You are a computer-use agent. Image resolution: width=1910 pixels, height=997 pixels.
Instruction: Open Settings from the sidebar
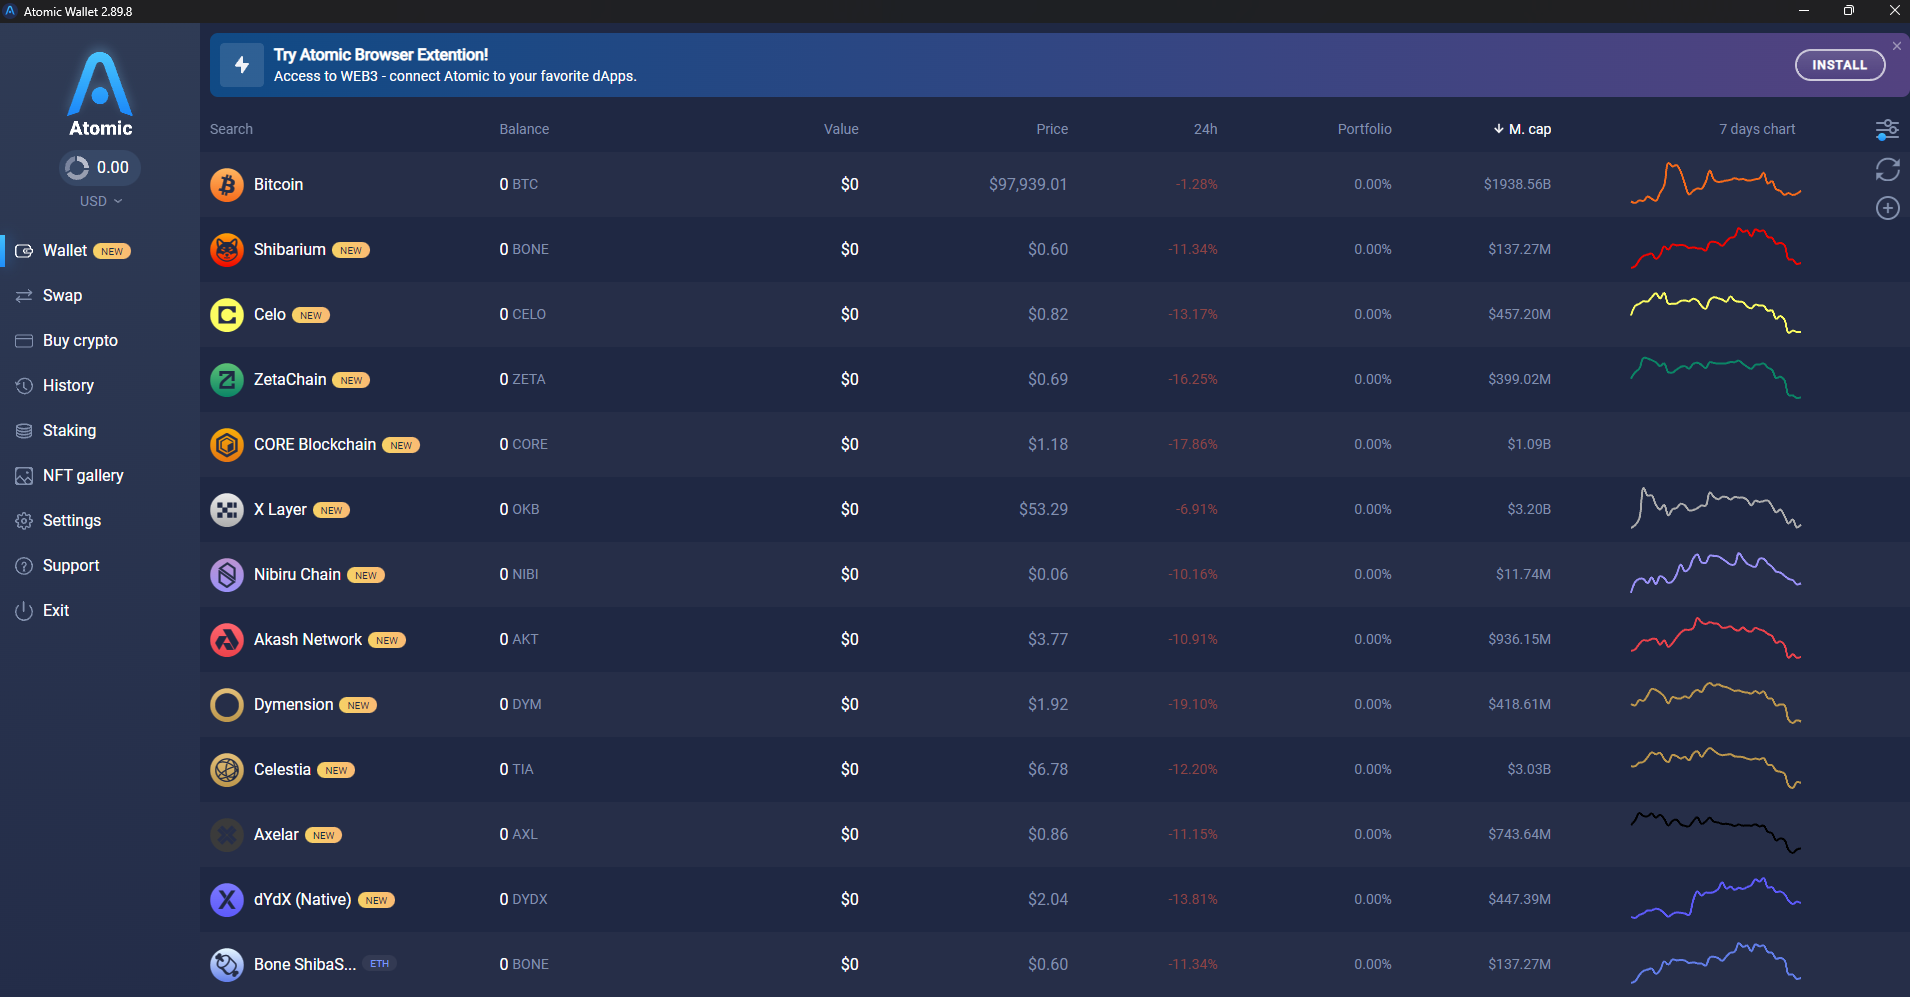pos(71,521)
